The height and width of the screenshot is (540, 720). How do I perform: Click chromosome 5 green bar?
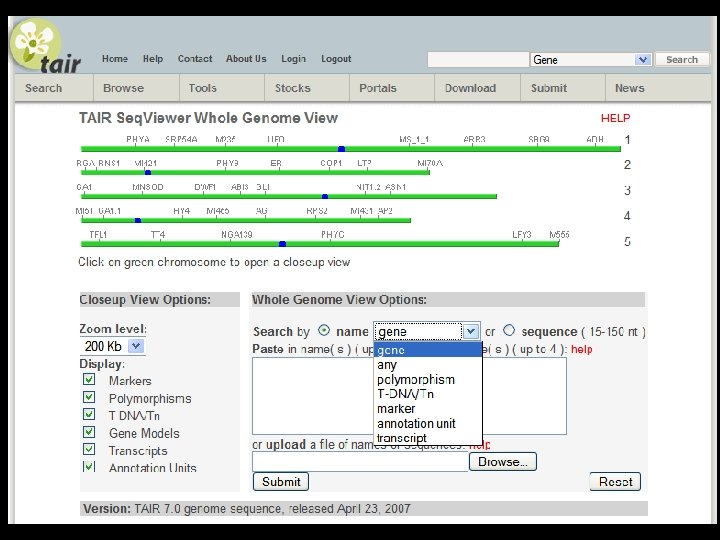tap(320, 244)
